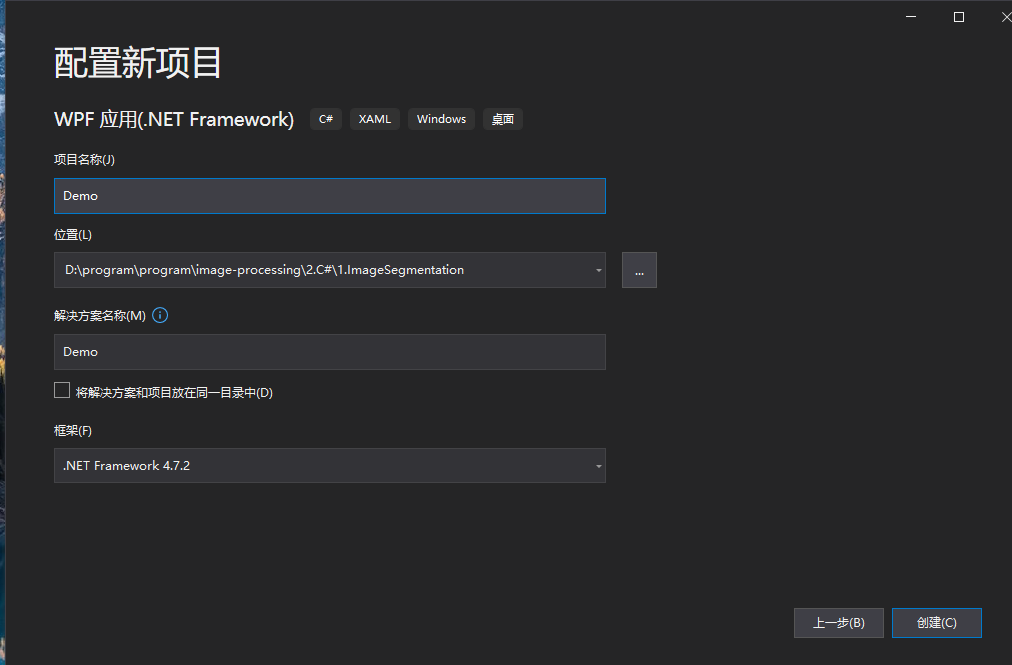Maximize the Visual Studio window

click(958, 16)
